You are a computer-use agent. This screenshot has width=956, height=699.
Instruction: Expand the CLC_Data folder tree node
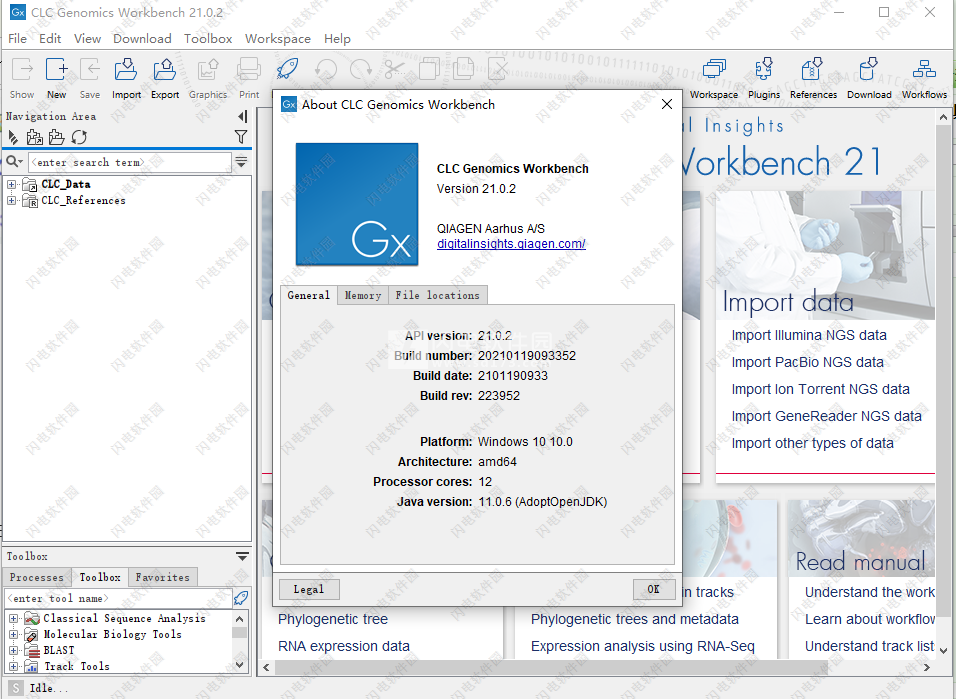pos(12,184)
